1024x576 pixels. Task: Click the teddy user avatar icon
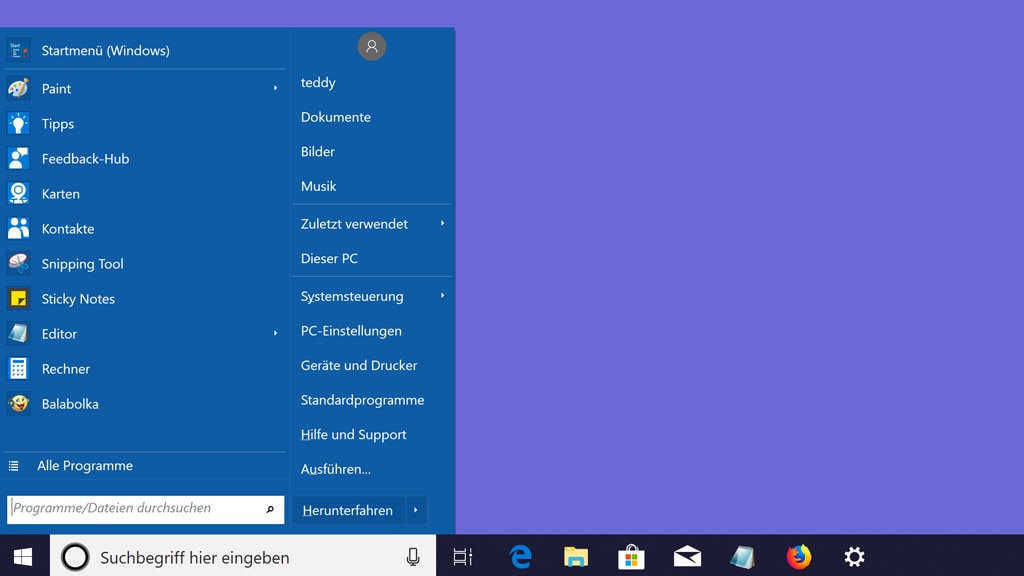(372, 46)
